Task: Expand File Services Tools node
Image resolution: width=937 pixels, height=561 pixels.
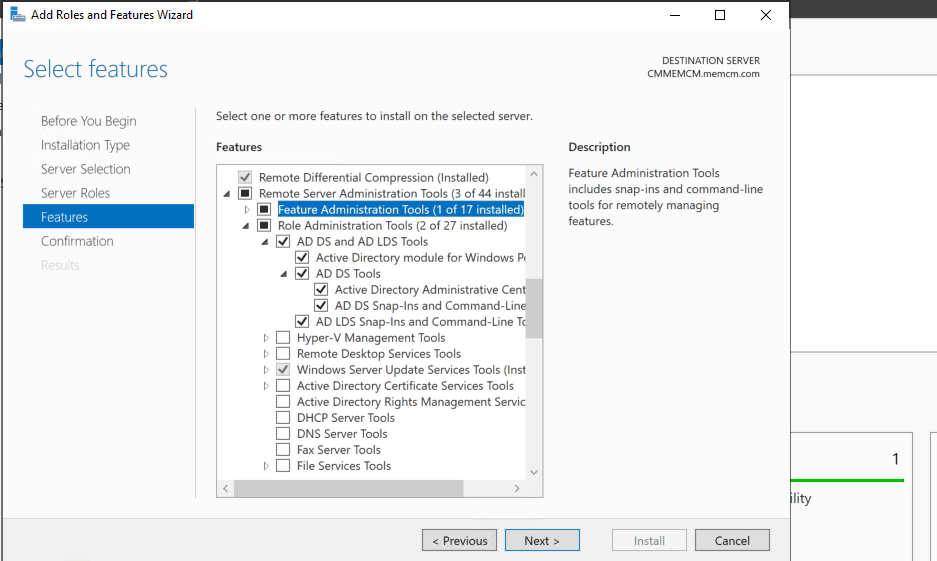Action: tap(265, 466)
